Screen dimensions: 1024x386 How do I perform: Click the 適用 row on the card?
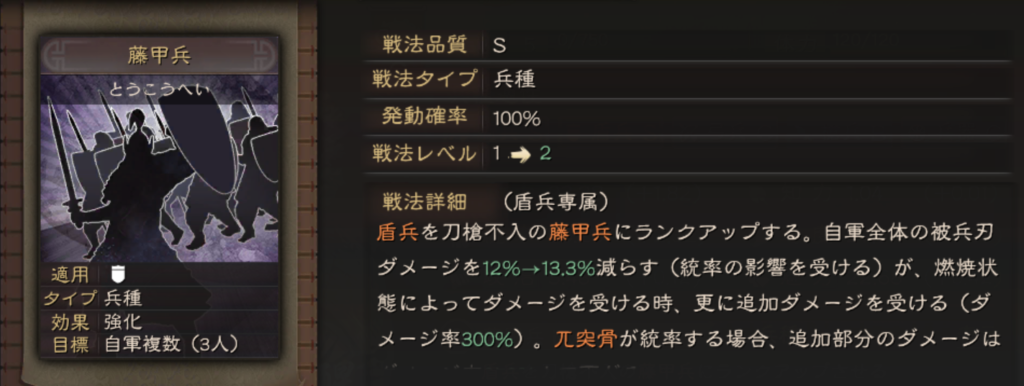point(159,274)
